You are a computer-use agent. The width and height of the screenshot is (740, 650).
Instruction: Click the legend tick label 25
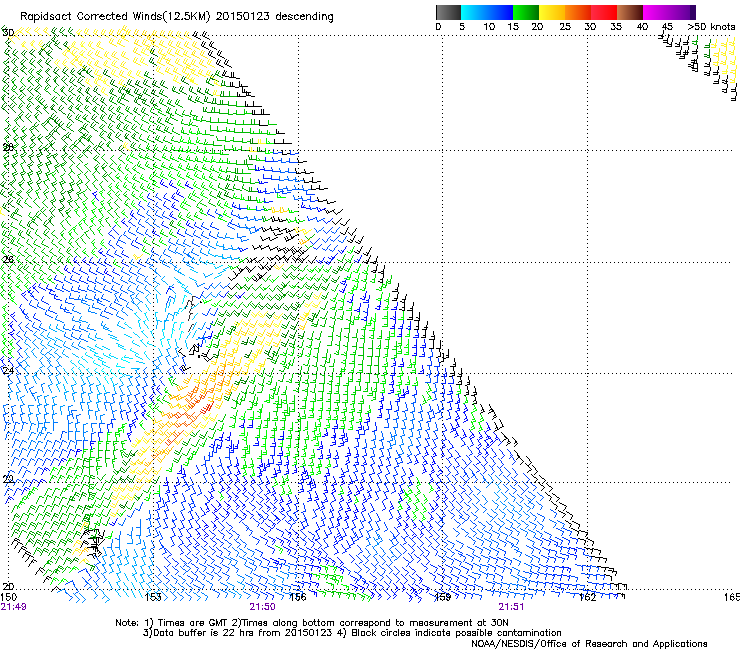565,27
